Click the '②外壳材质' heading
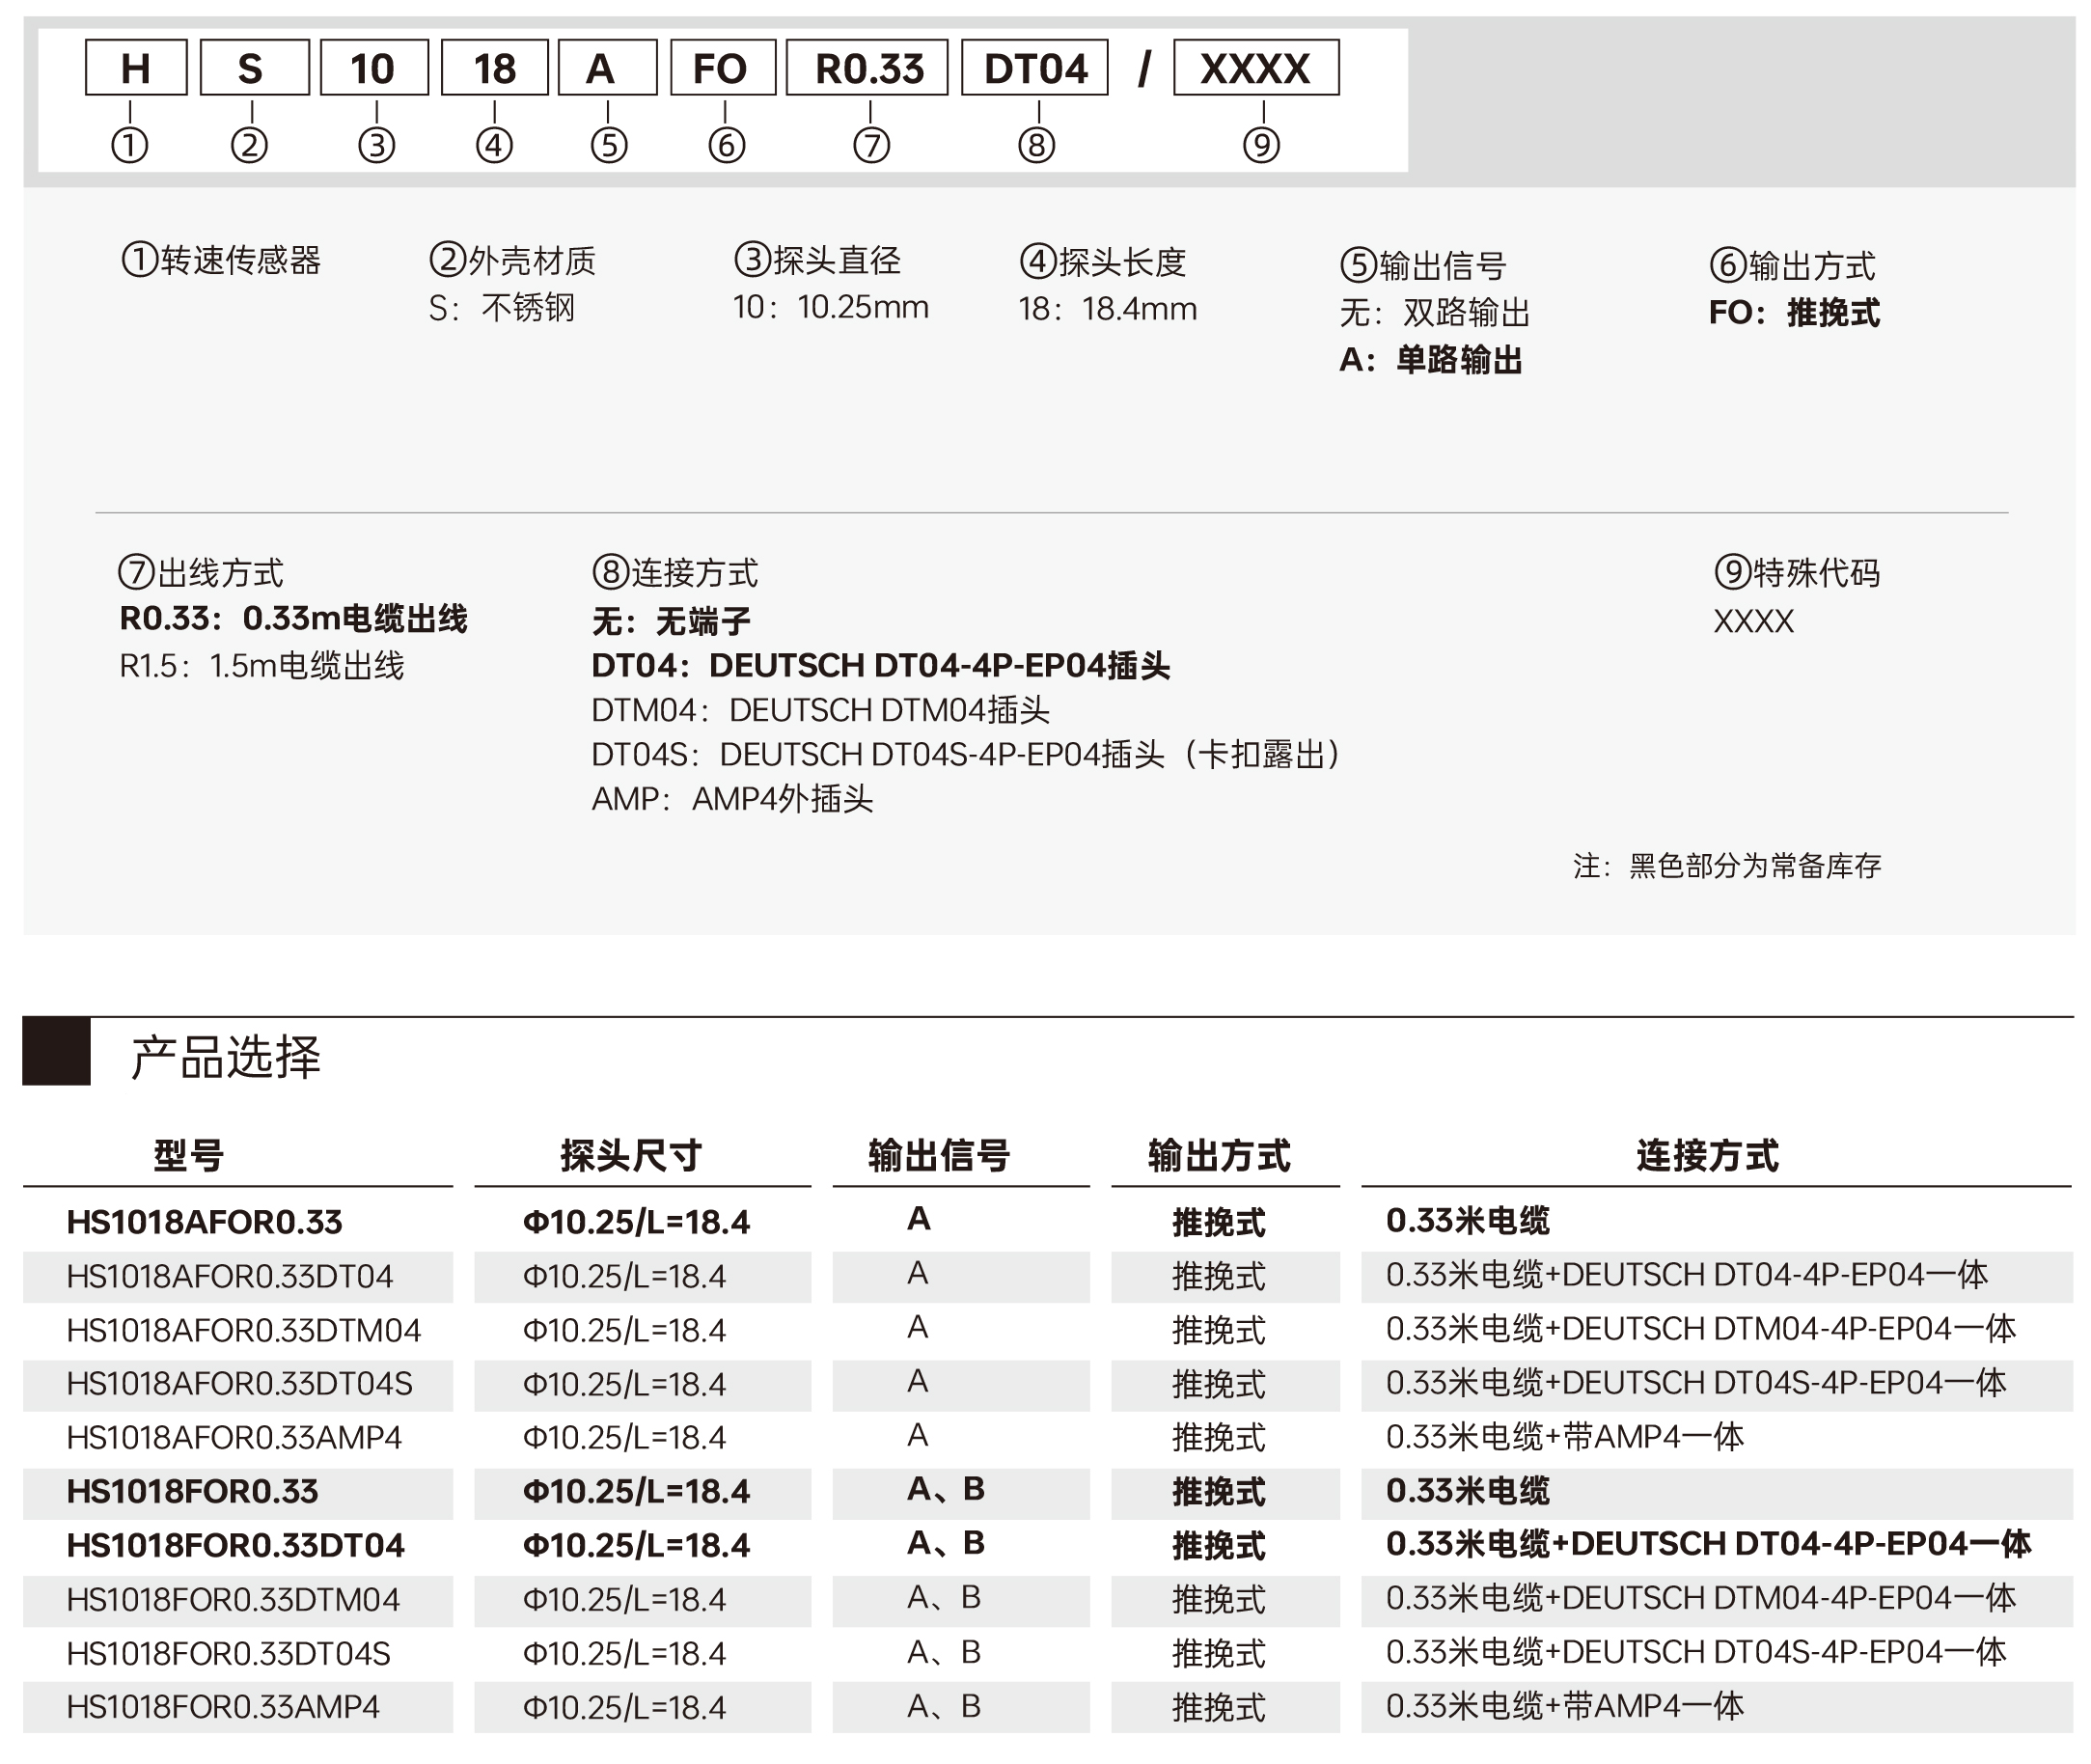The width and height of the screenshot is (2091, 1764). tap(512, 260)
